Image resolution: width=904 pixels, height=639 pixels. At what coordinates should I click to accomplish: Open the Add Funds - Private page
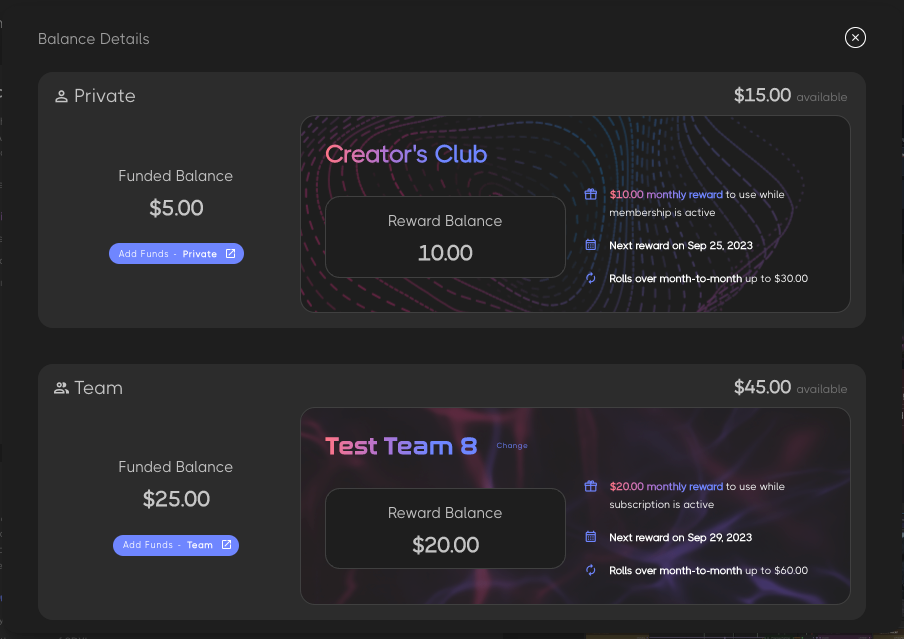(x=176, y=253)
